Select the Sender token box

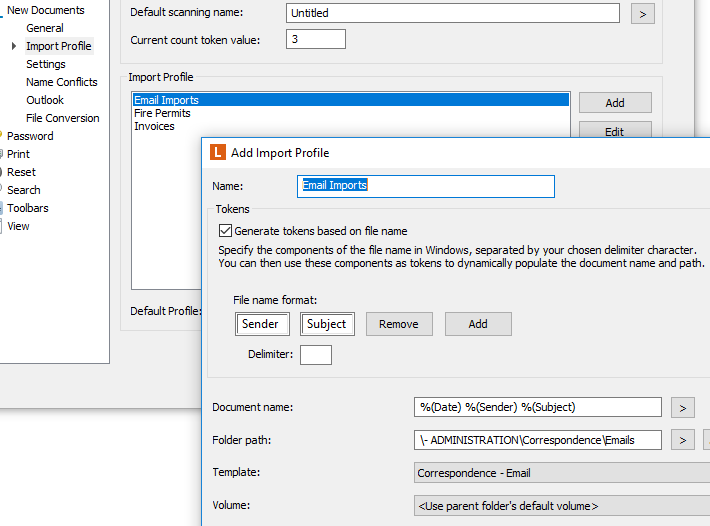pos(264,324)
